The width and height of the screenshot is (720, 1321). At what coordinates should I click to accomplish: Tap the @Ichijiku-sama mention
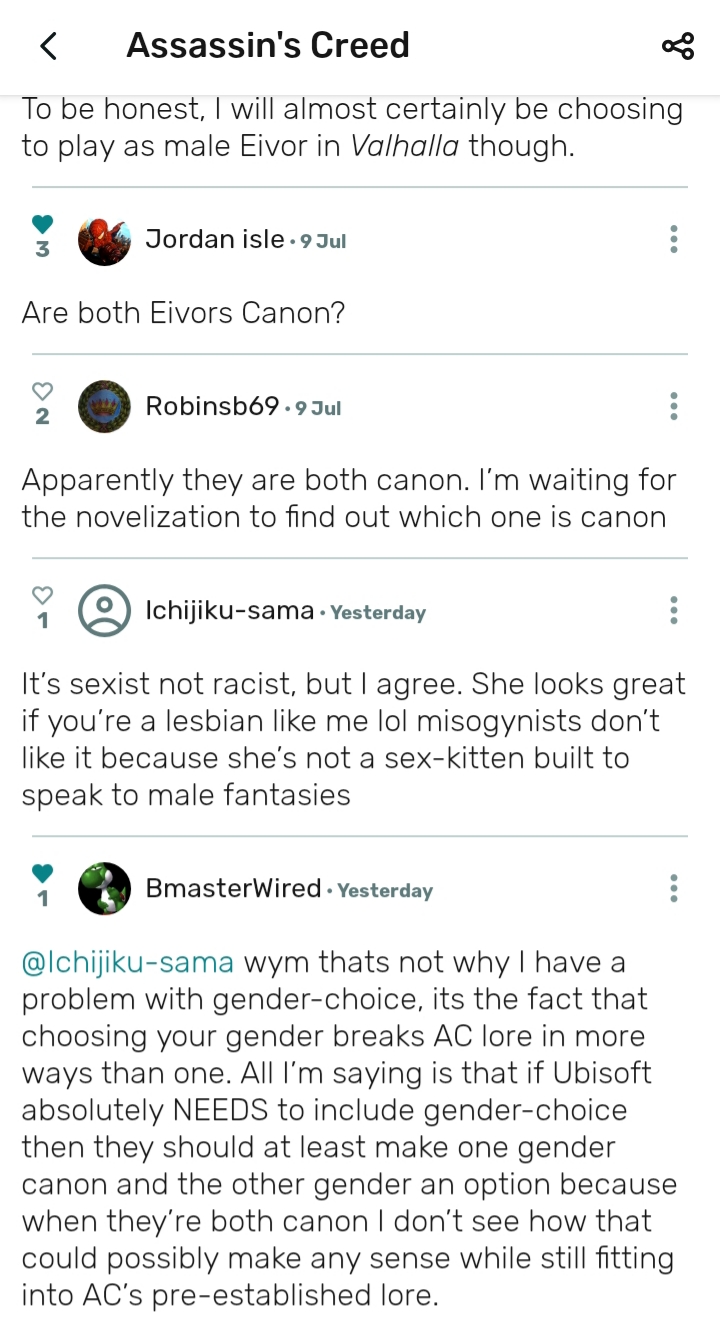[128, 963]
